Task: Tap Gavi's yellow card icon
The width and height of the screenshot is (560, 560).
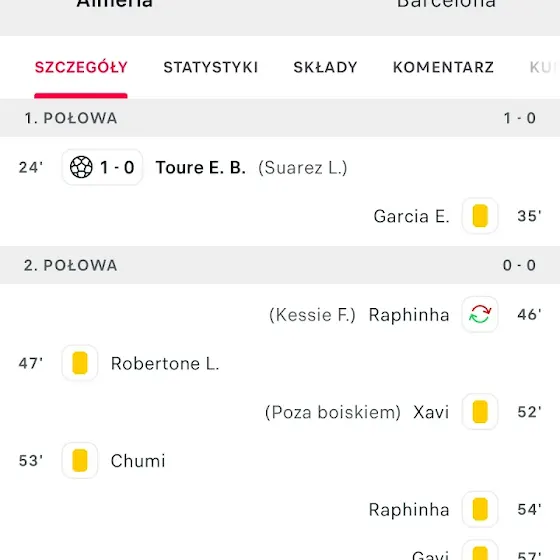Action: coord(480,551)
